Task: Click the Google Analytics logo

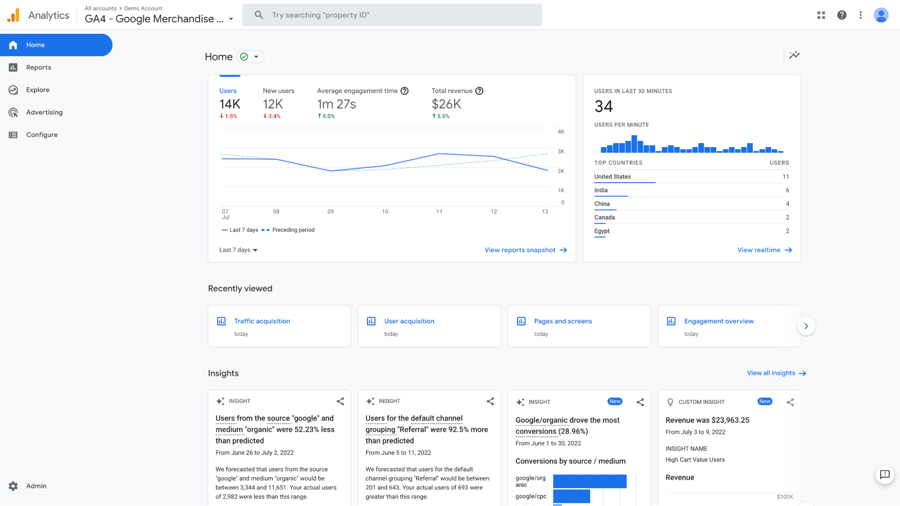Action: 13,15
